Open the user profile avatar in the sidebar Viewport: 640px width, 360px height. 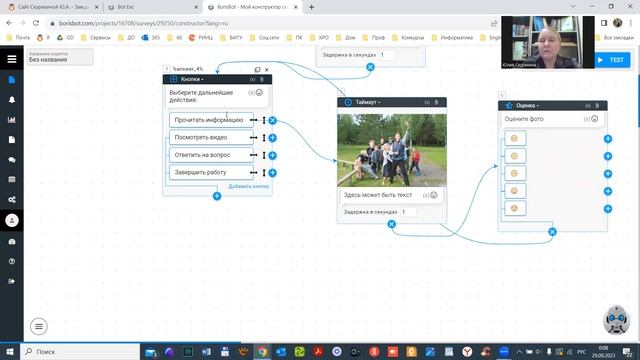click(x=12, y=220)
